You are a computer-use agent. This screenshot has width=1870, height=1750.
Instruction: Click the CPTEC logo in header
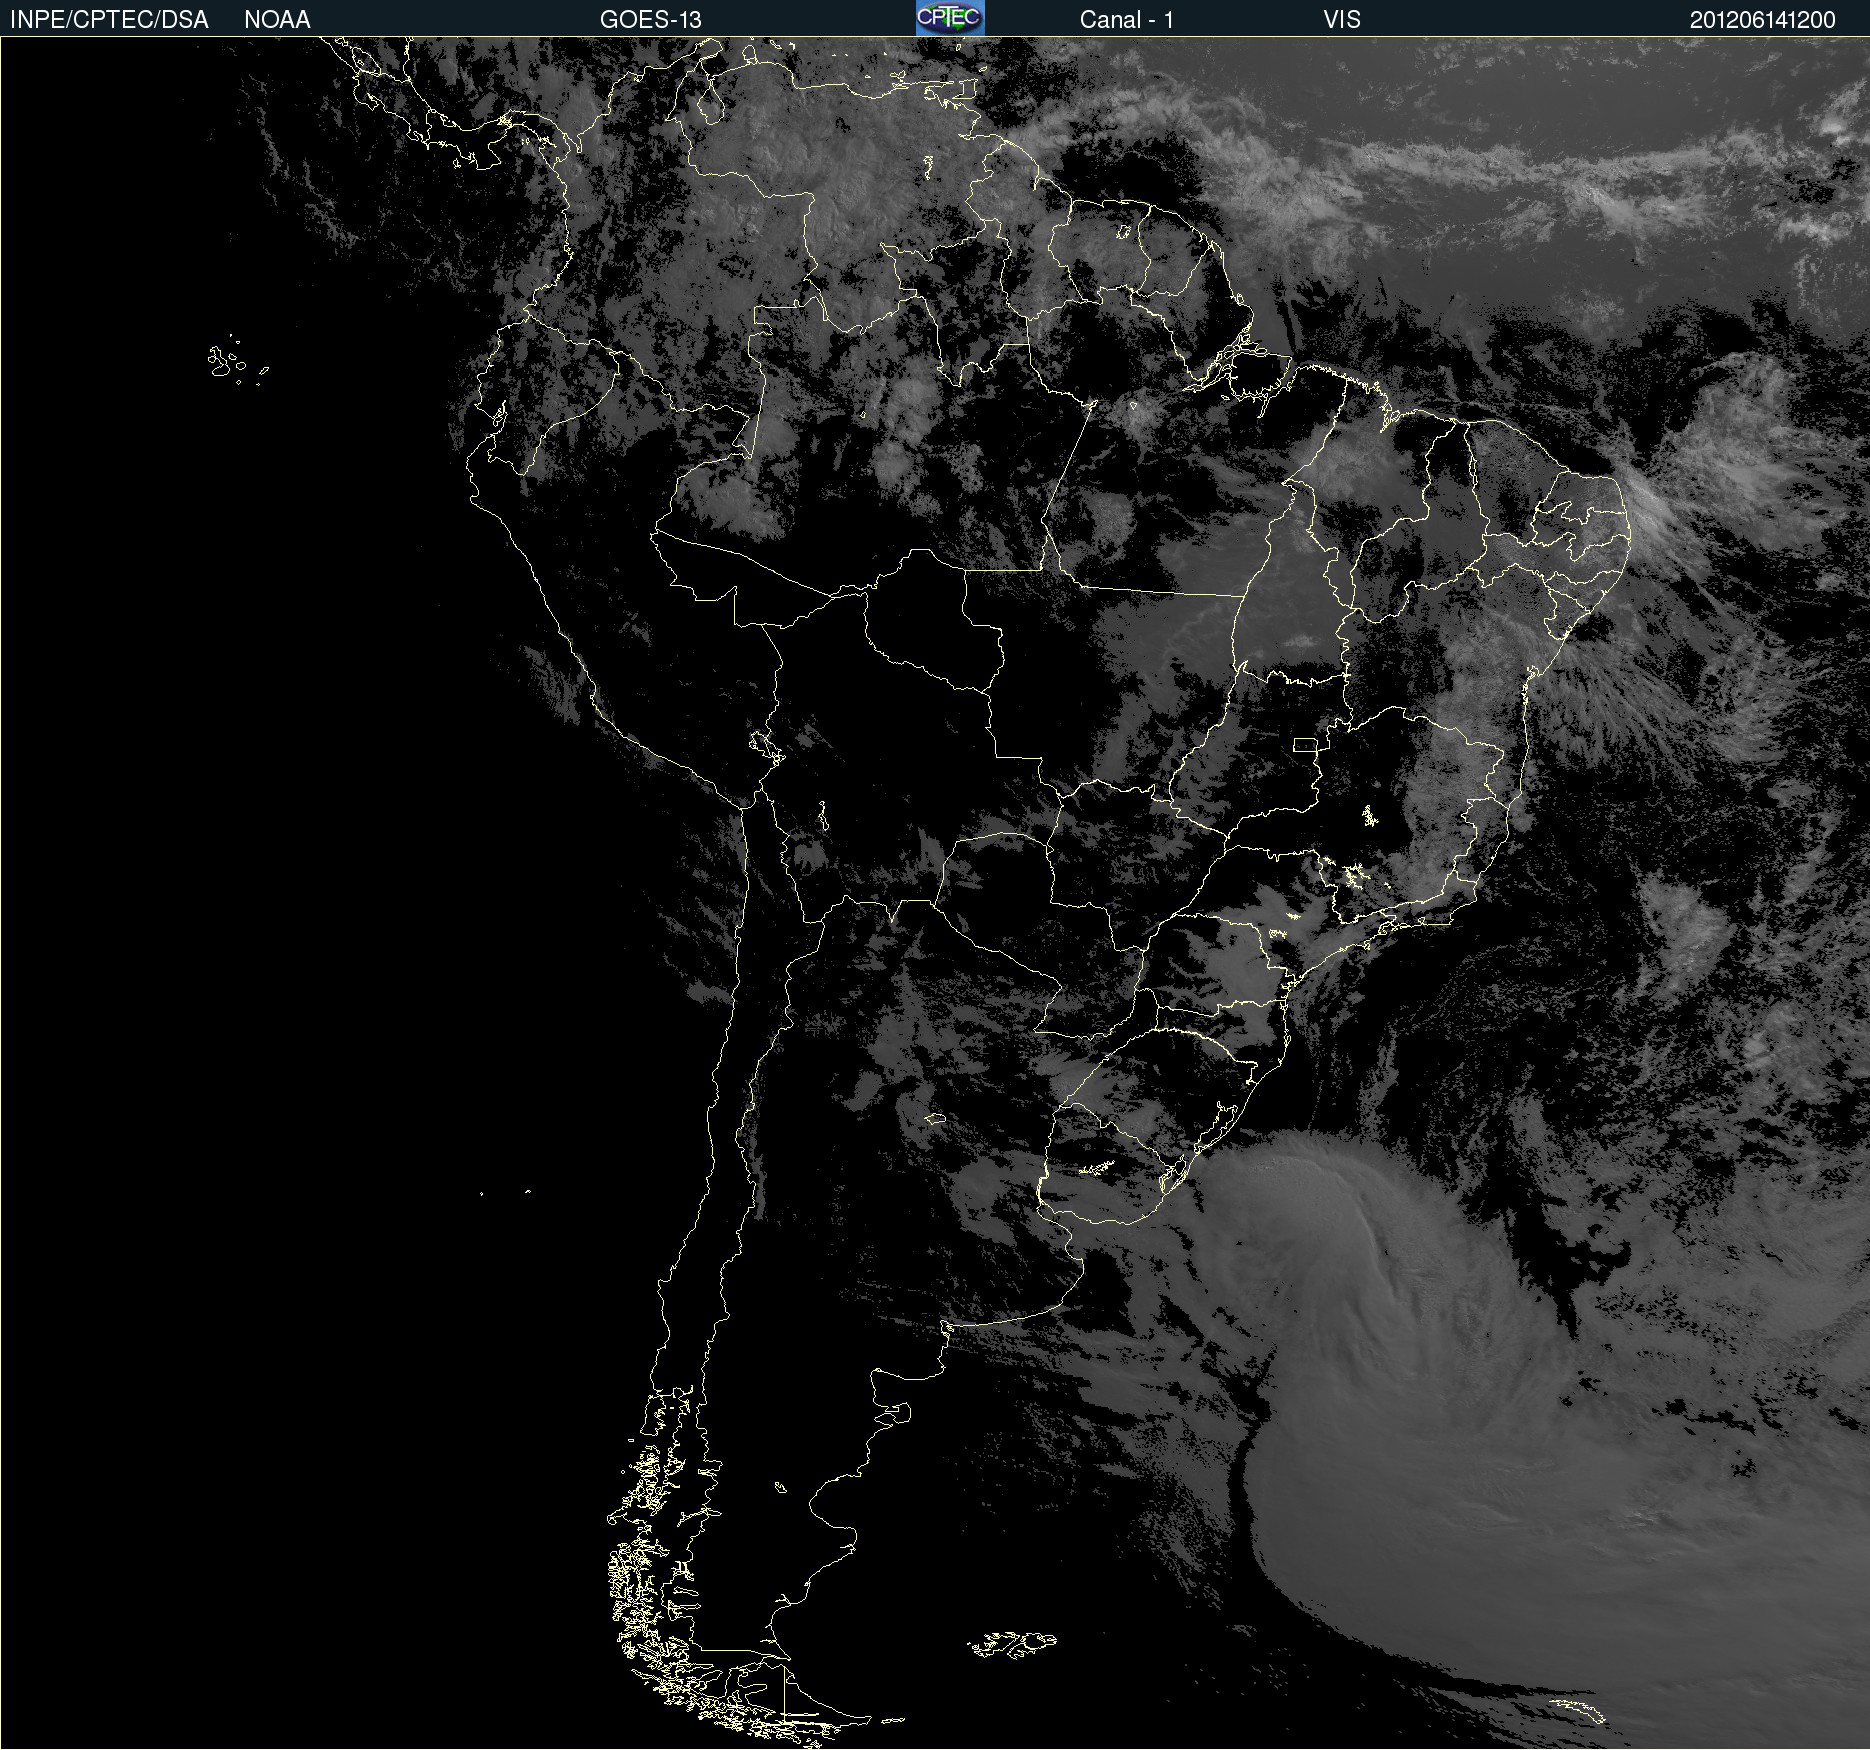click(950, 18)
